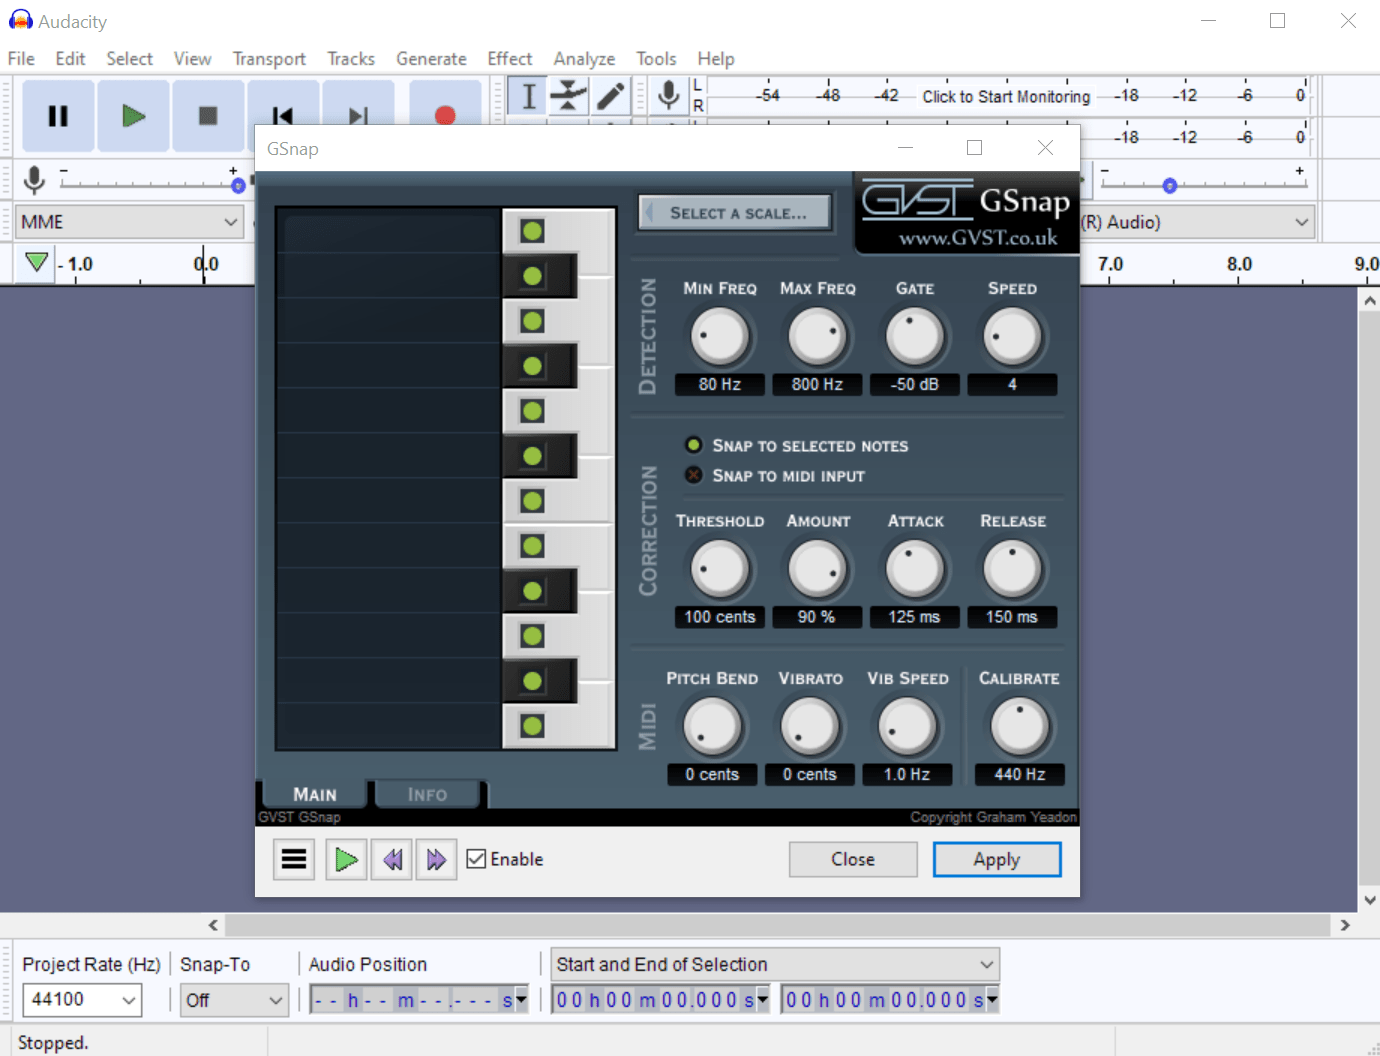Toggle the fourth piano key from top
Screen dimensions: 1380x1056
pos(532,366)
